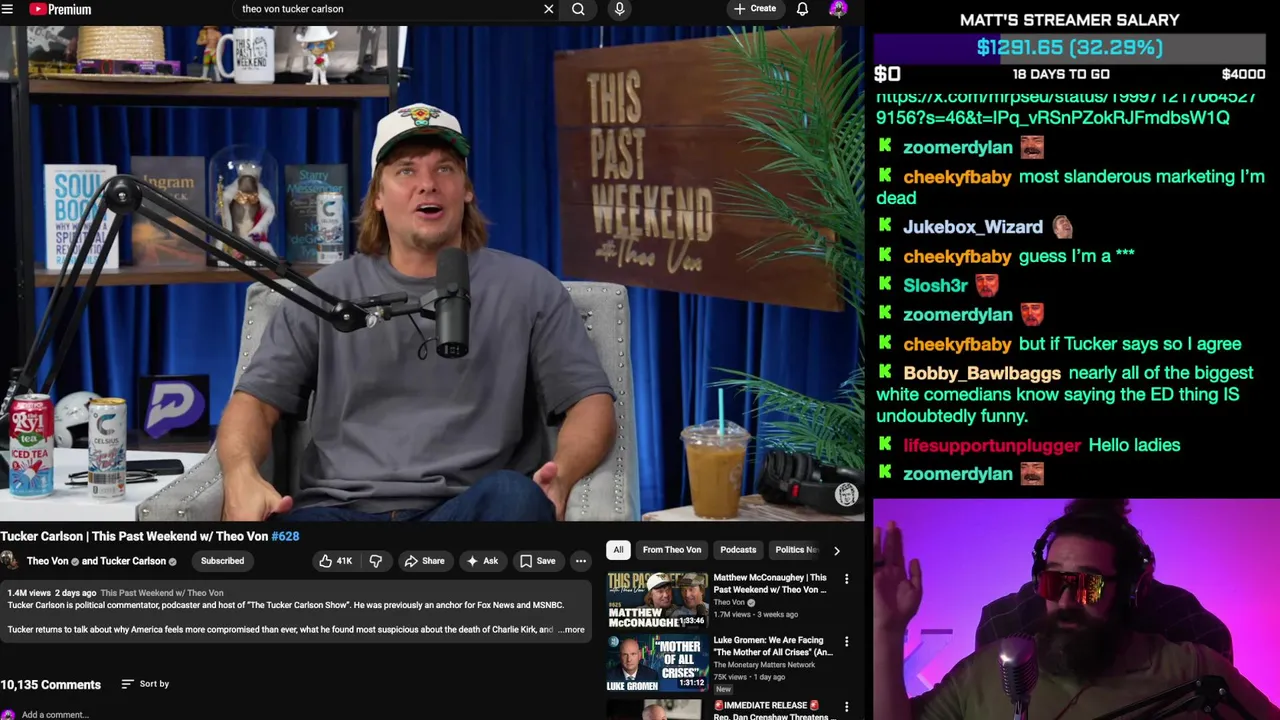
Task: Click the Save bookmark icon
Action: point(525,561)
